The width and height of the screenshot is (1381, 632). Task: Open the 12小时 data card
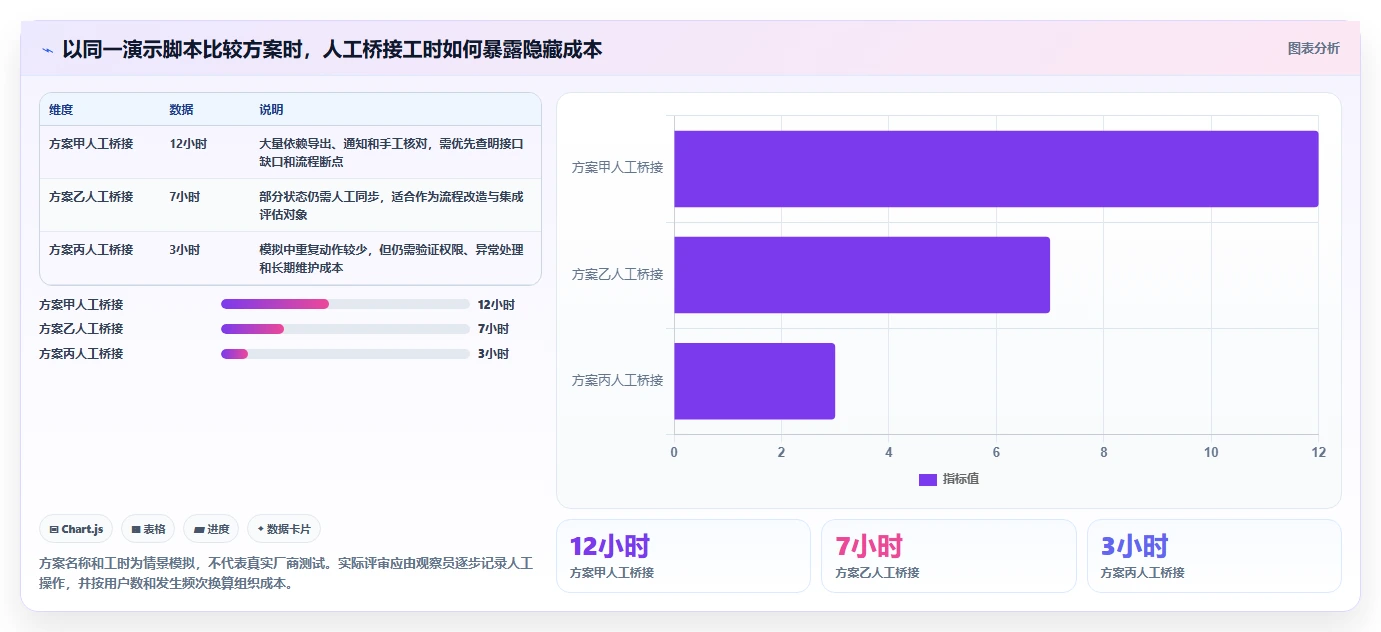coord(683,556)
